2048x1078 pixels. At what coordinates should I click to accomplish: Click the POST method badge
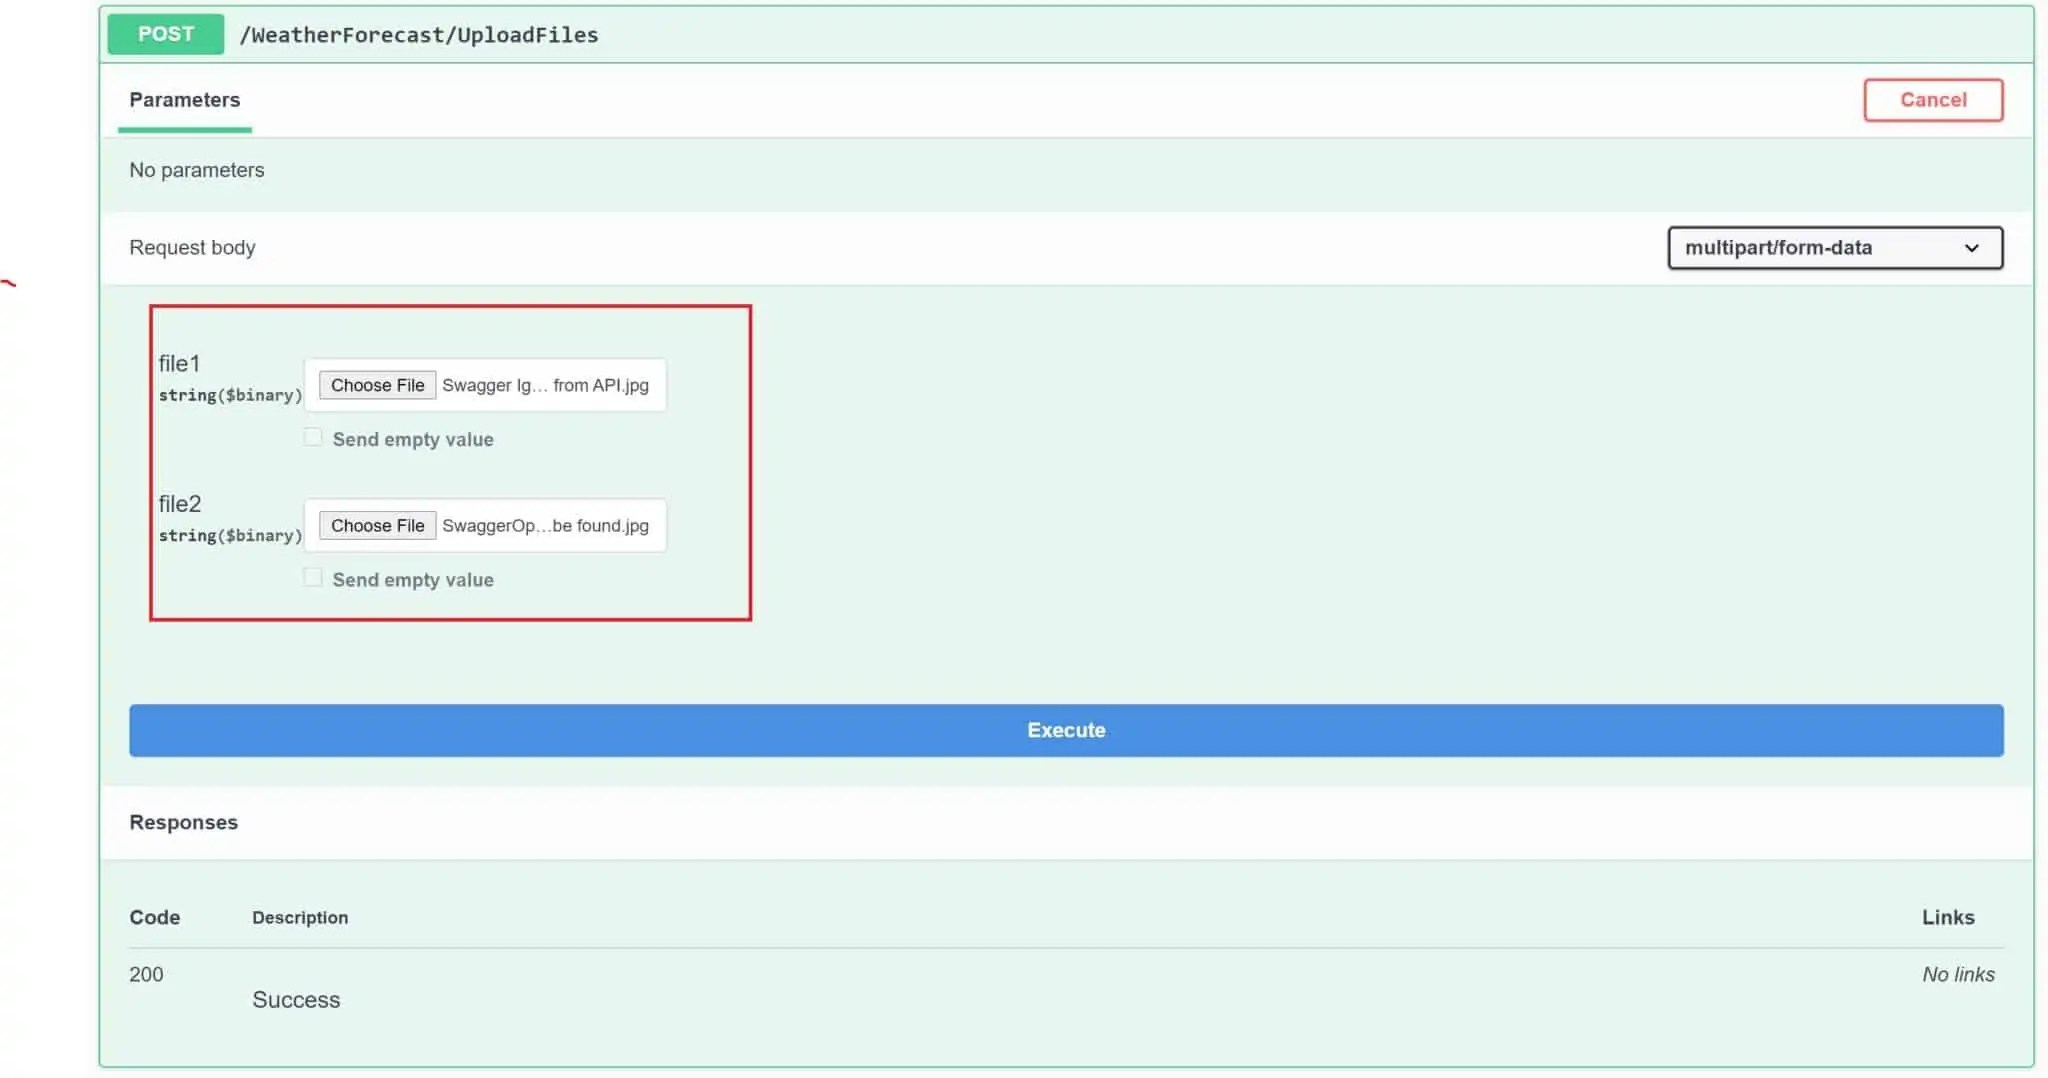164,33
